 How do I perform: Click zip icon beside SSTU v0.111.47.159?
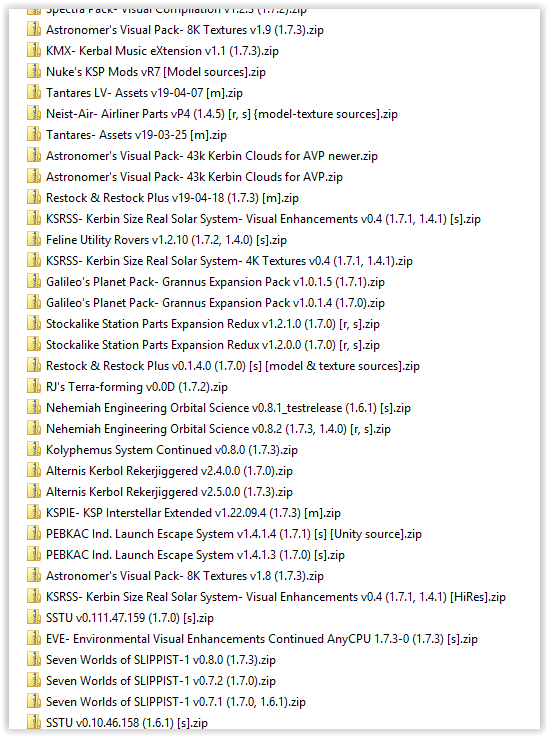click(34, 618)
